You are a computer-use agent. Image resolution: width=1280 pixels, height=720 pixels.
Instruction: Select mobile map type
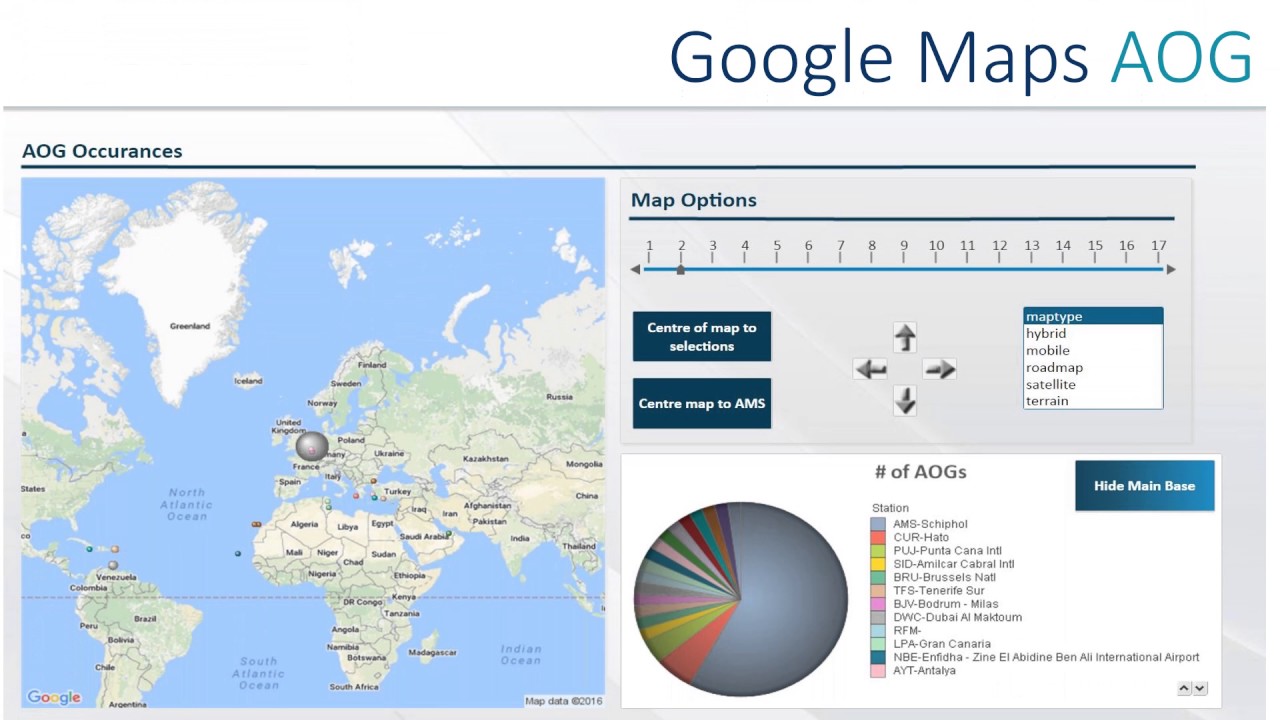coord(1093,351)
